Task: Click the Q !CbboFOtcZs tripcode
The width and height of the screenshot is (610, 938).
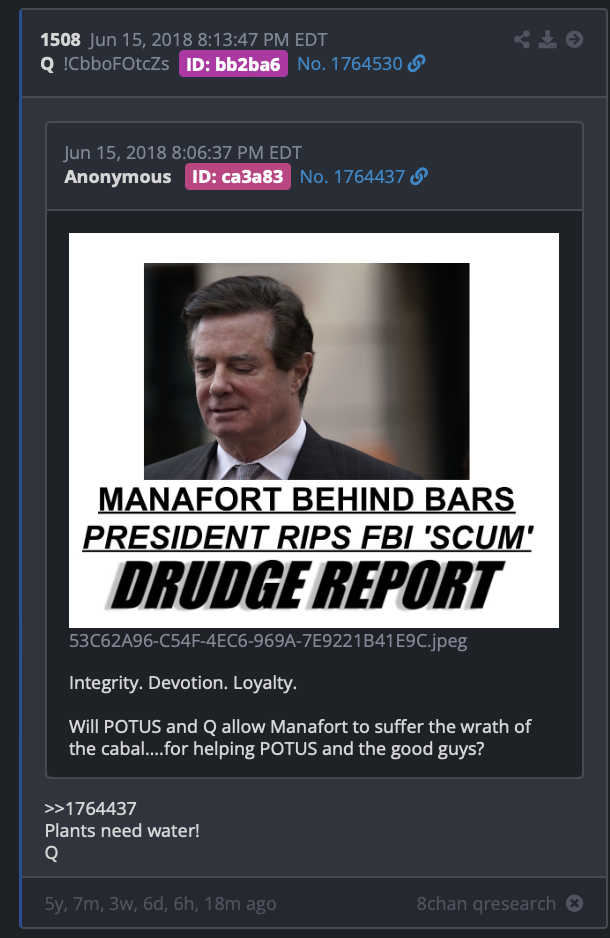Action: pyautogui.click(x=105, y=63)
